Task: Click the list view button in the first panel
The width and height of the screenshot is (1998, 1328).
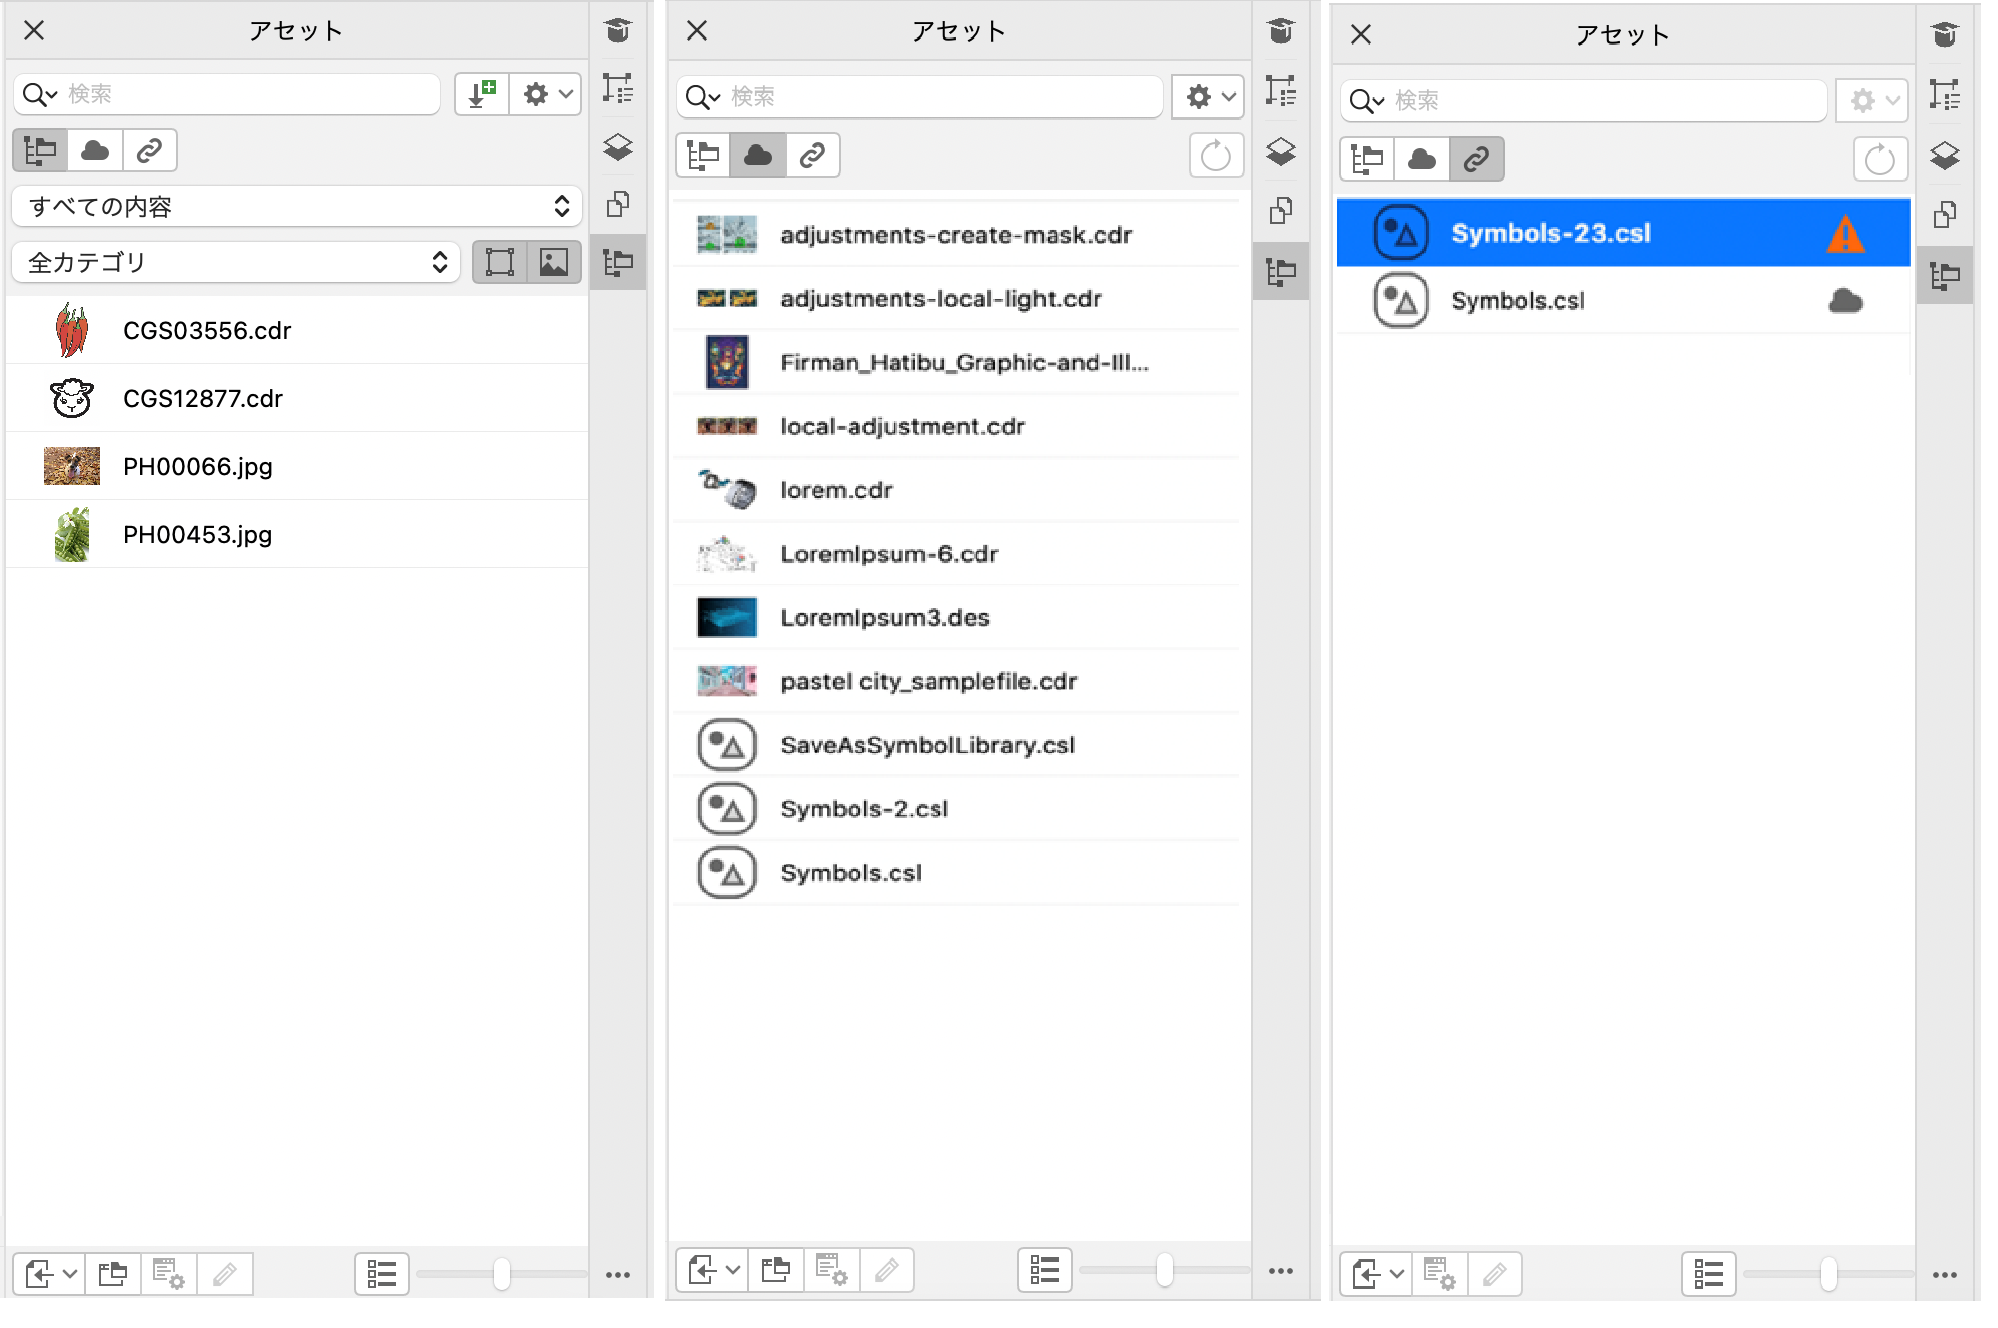Action: [381, 1274]
